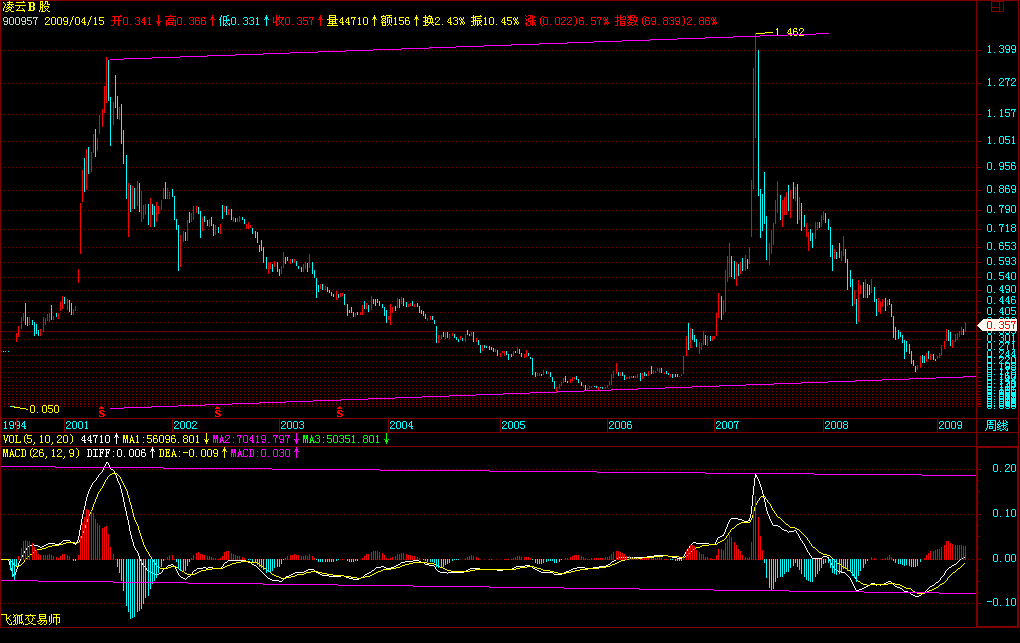Click the 2005 year label on time axis
Image resolution: width=1020 pixels, height=643 pixels.
[513, 425]
